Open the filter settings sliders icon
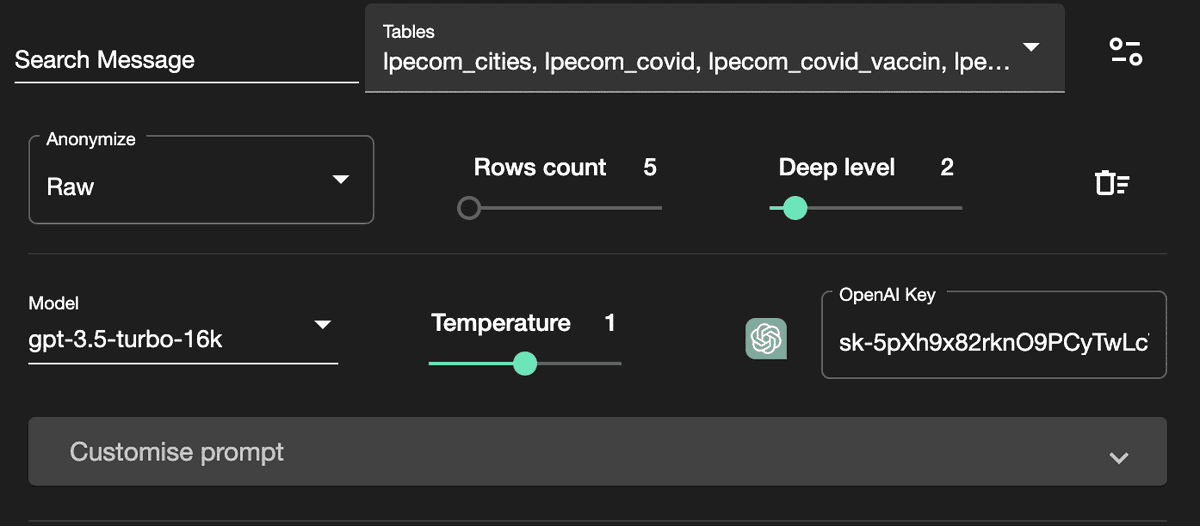 point(1126,52)
